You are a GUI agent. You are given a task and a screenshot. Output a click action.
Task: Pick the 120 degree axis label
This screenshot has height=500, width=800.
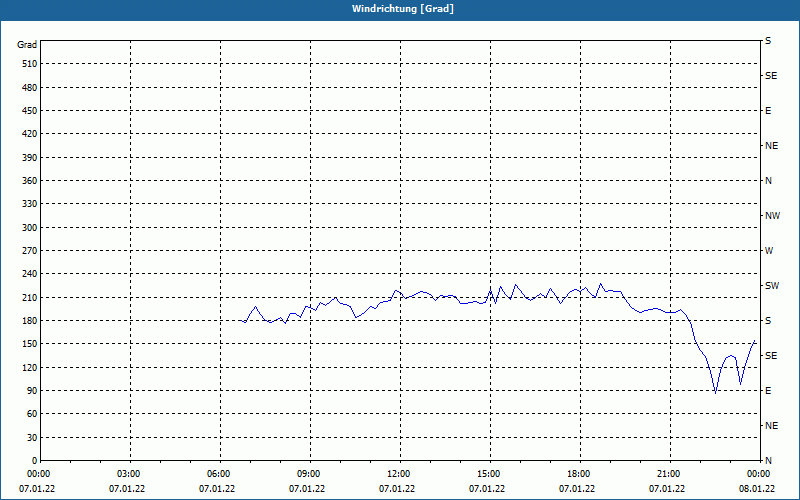(x=30, y=367)
